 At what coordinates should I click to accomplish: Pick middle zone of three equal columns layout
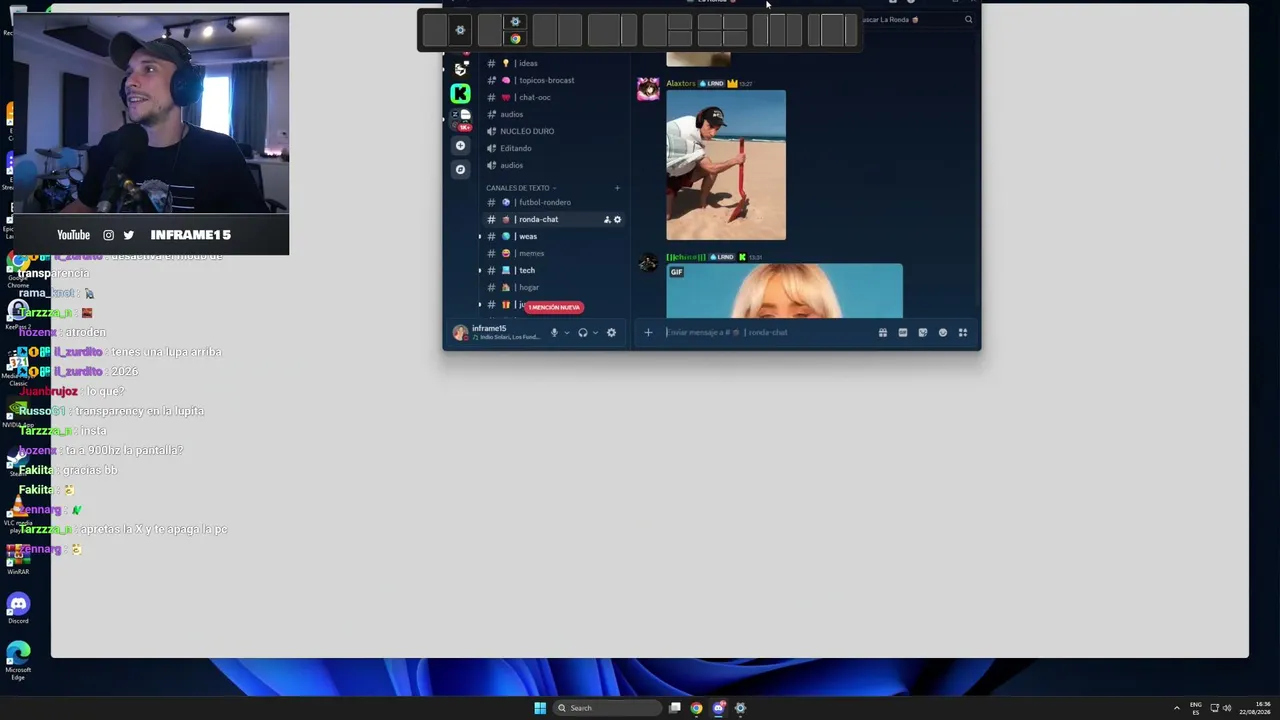[x=777, y=30]
